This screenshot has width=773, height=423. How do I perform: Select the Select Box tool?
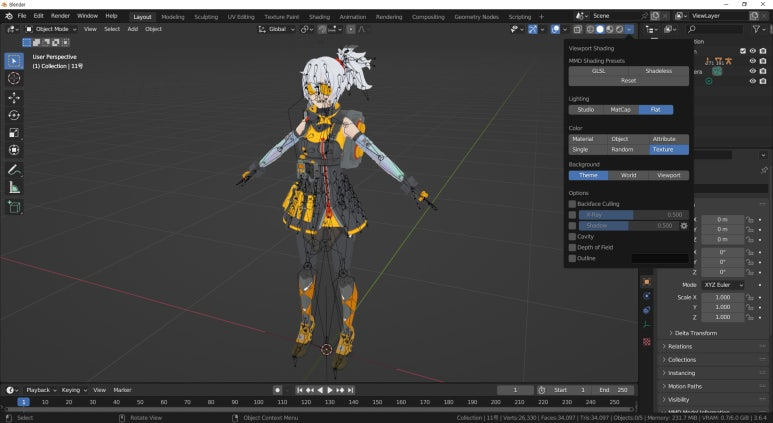click(14, 61)
